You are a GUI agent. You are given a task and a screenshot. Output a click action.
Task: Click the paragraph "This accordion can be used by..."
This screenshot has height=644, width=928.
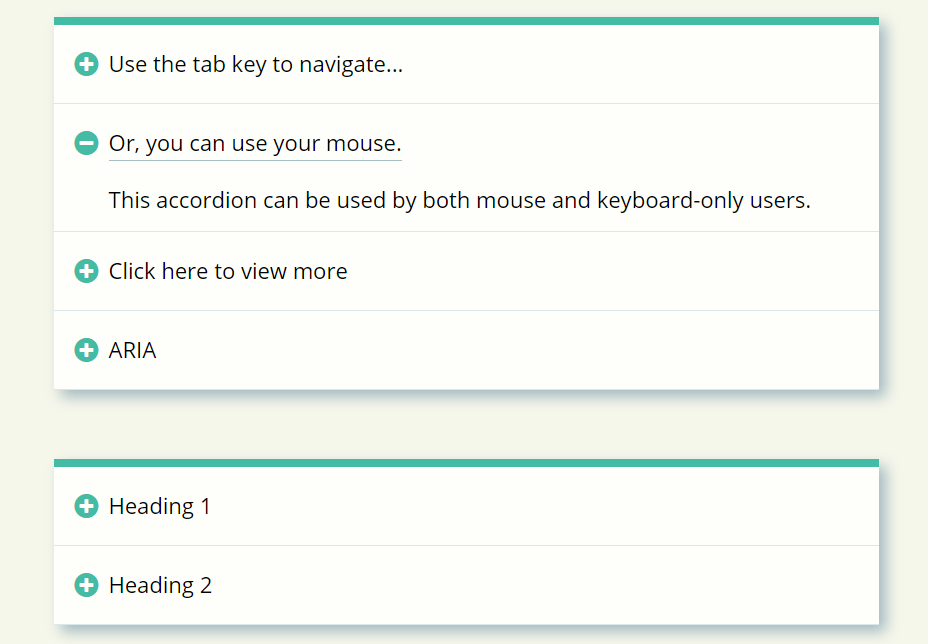459,200
